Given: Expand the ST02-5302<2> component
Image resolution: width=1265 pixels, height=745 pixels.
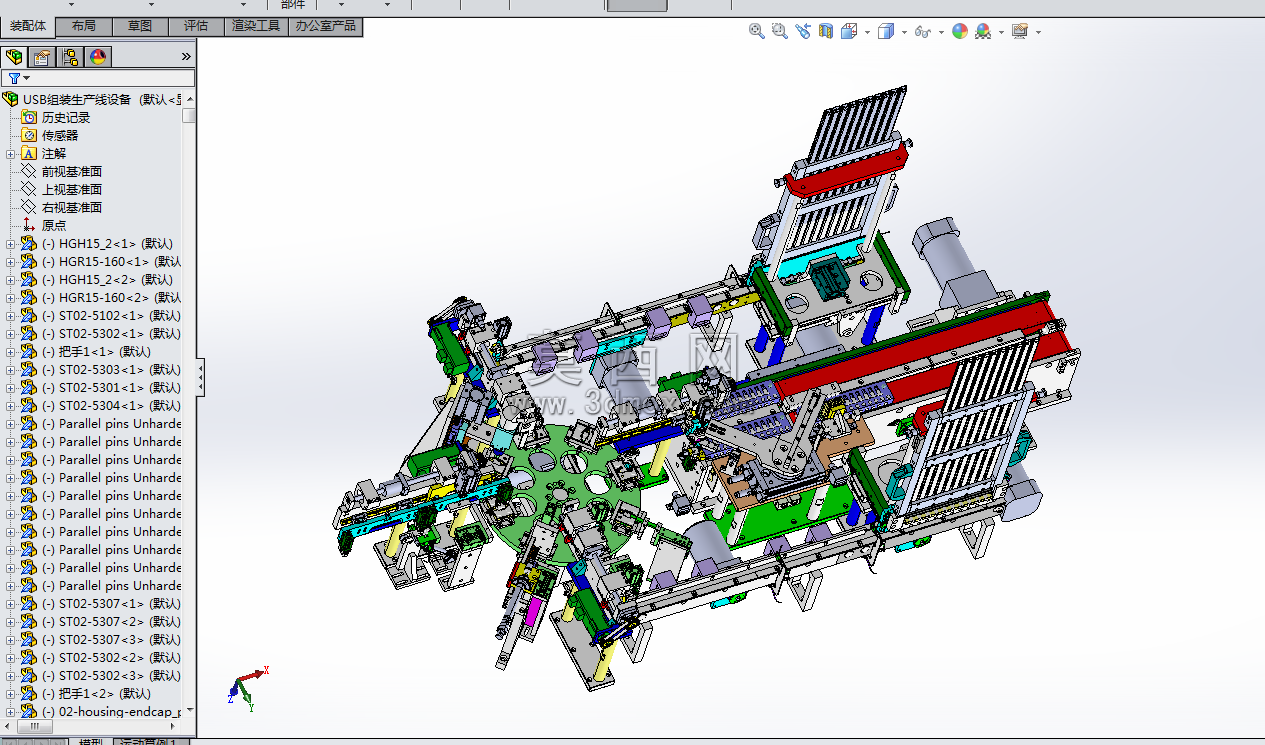Looking at the screenshot, I should tap(10, 658).
